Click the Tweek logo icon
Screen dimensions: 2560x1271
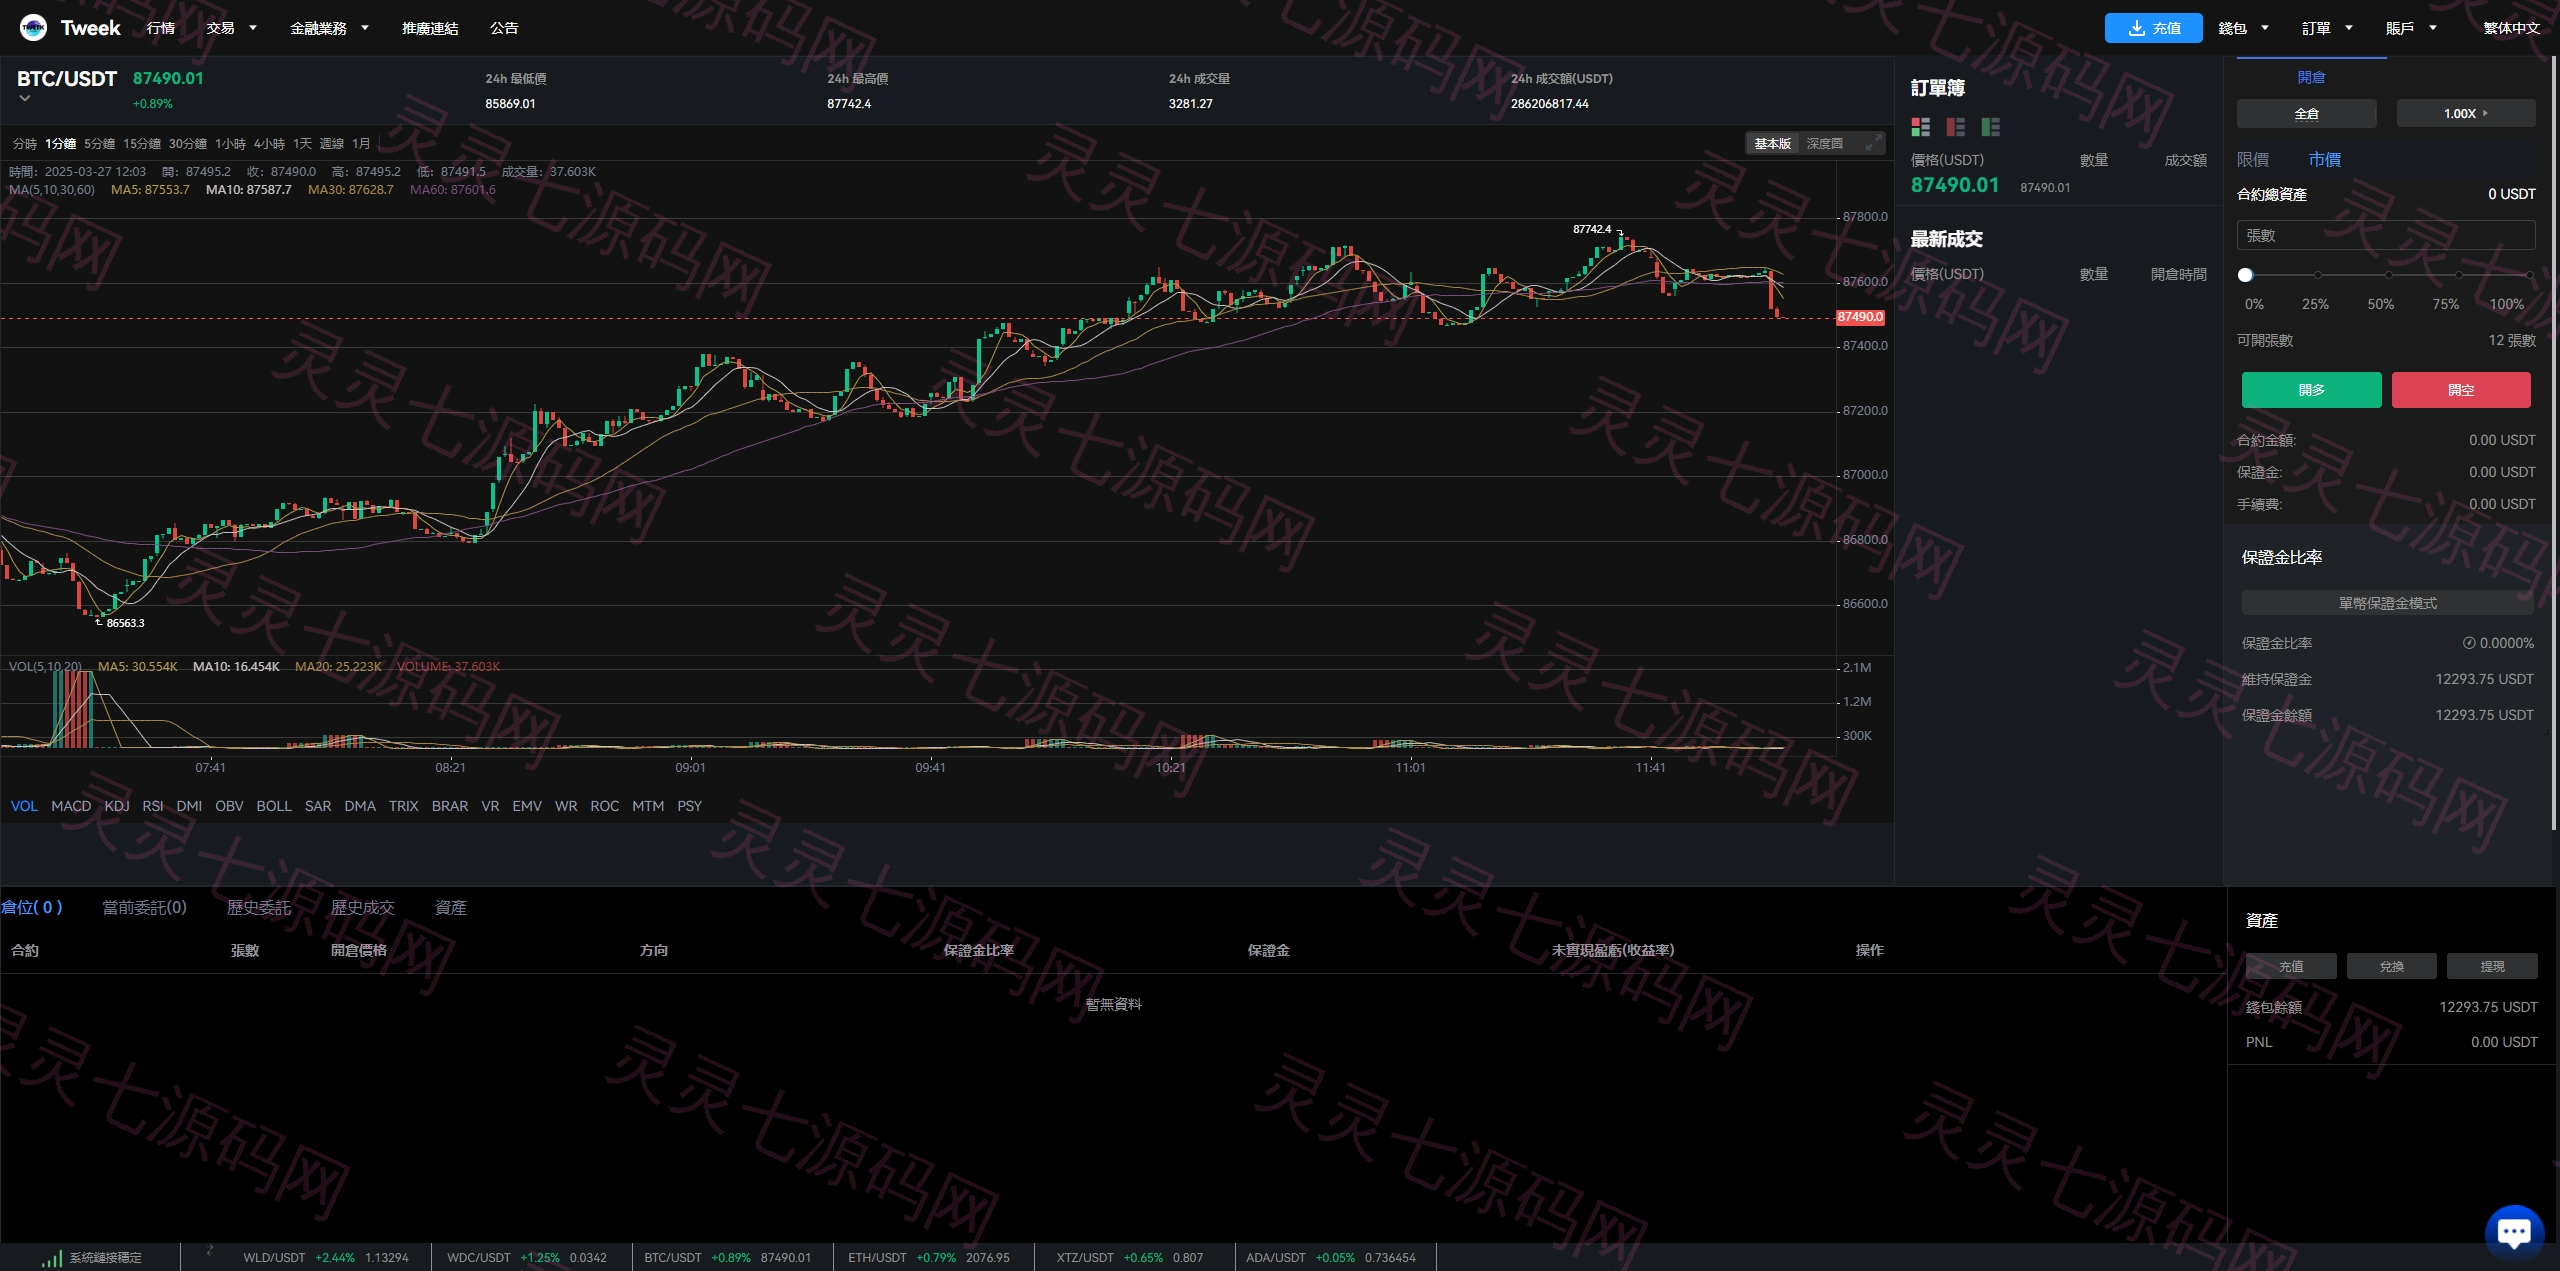tap(33, 28)
